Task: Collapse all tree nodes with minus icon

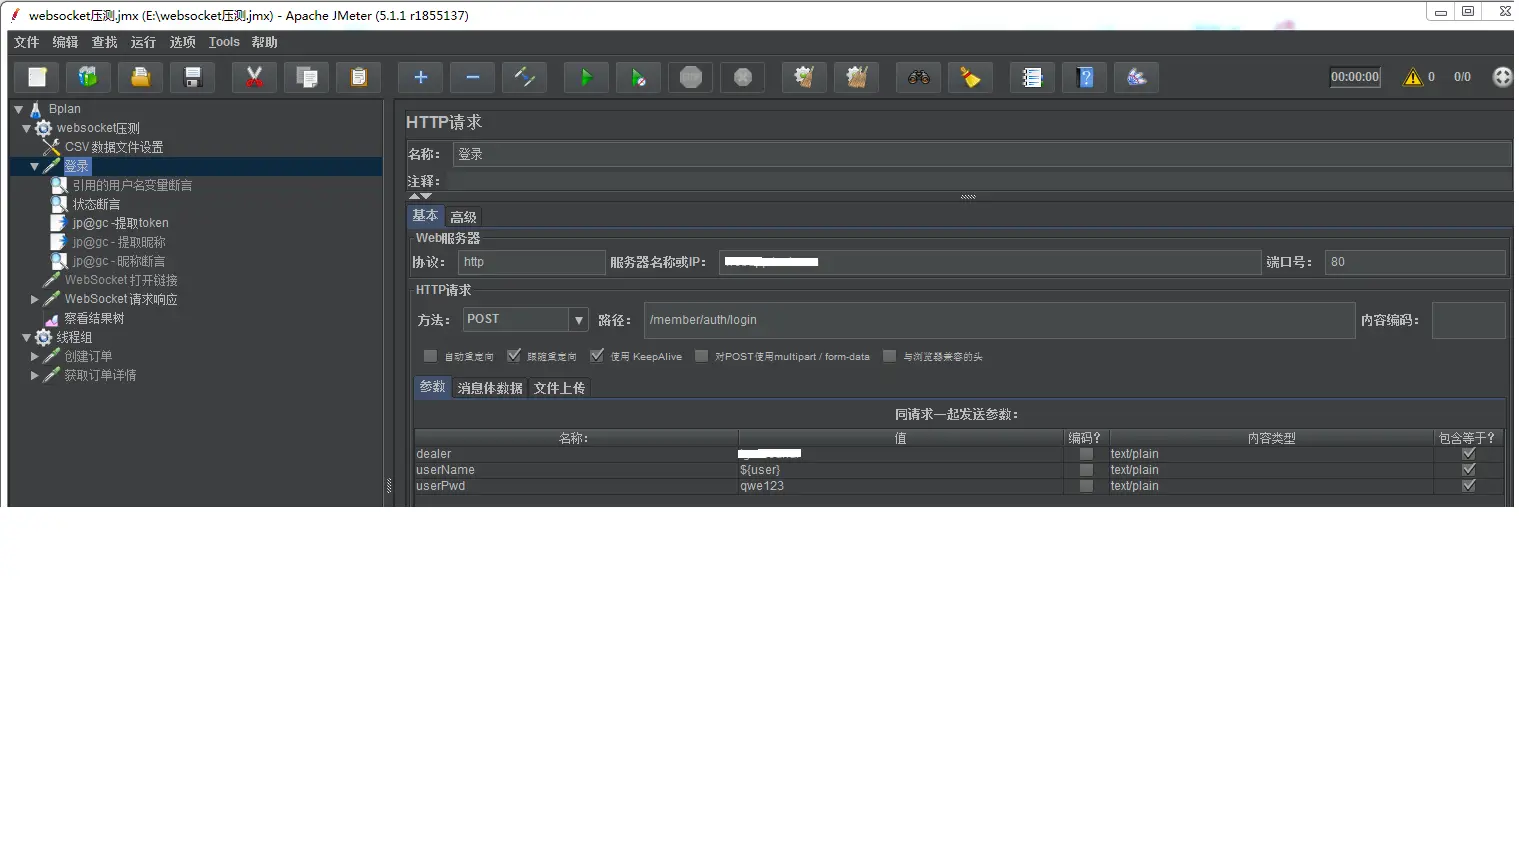Action: click(x=473, y=77)
